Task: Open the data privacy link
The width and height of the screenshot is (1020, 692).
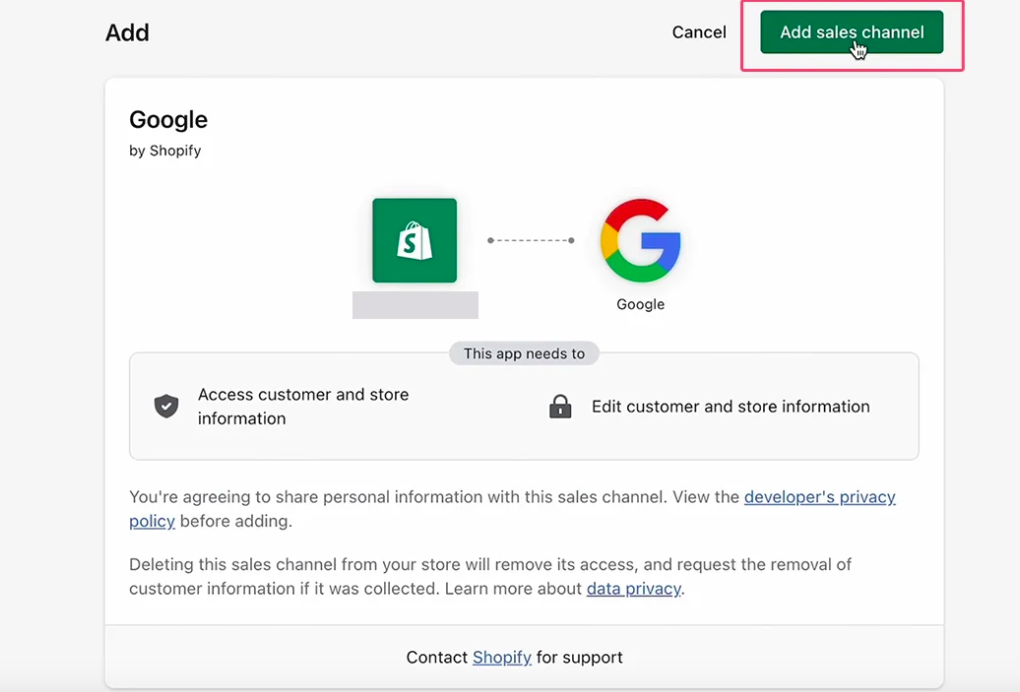Action: tap(634, 589)
